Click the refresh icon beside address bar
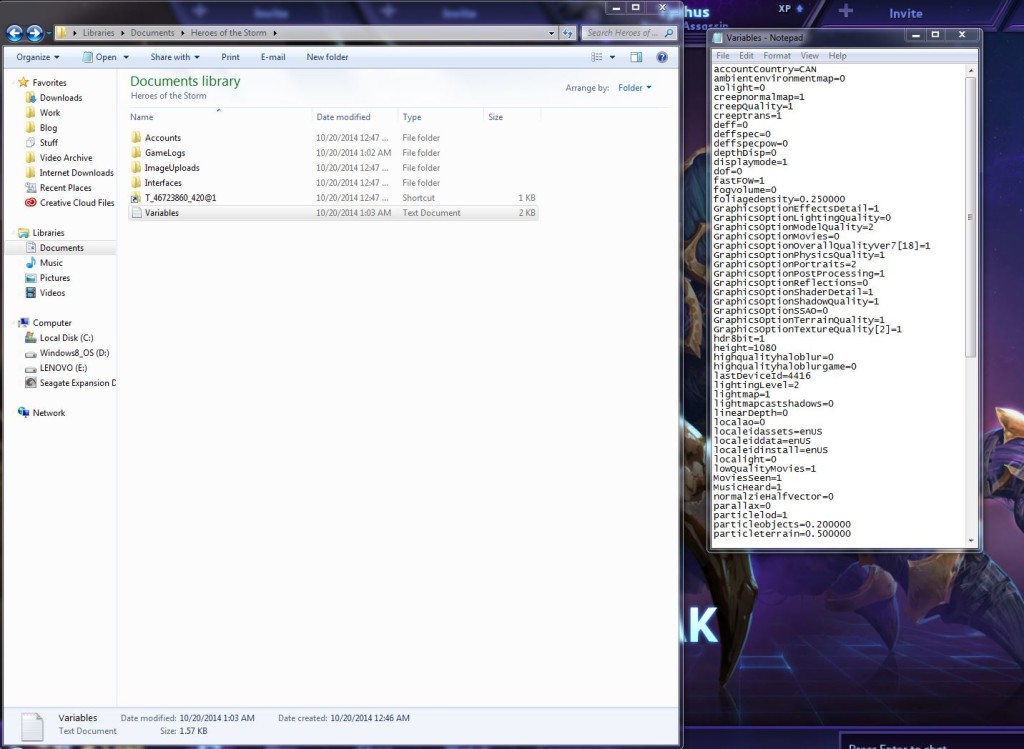This screenshot has height=749, width=1024. click(568, 33)
